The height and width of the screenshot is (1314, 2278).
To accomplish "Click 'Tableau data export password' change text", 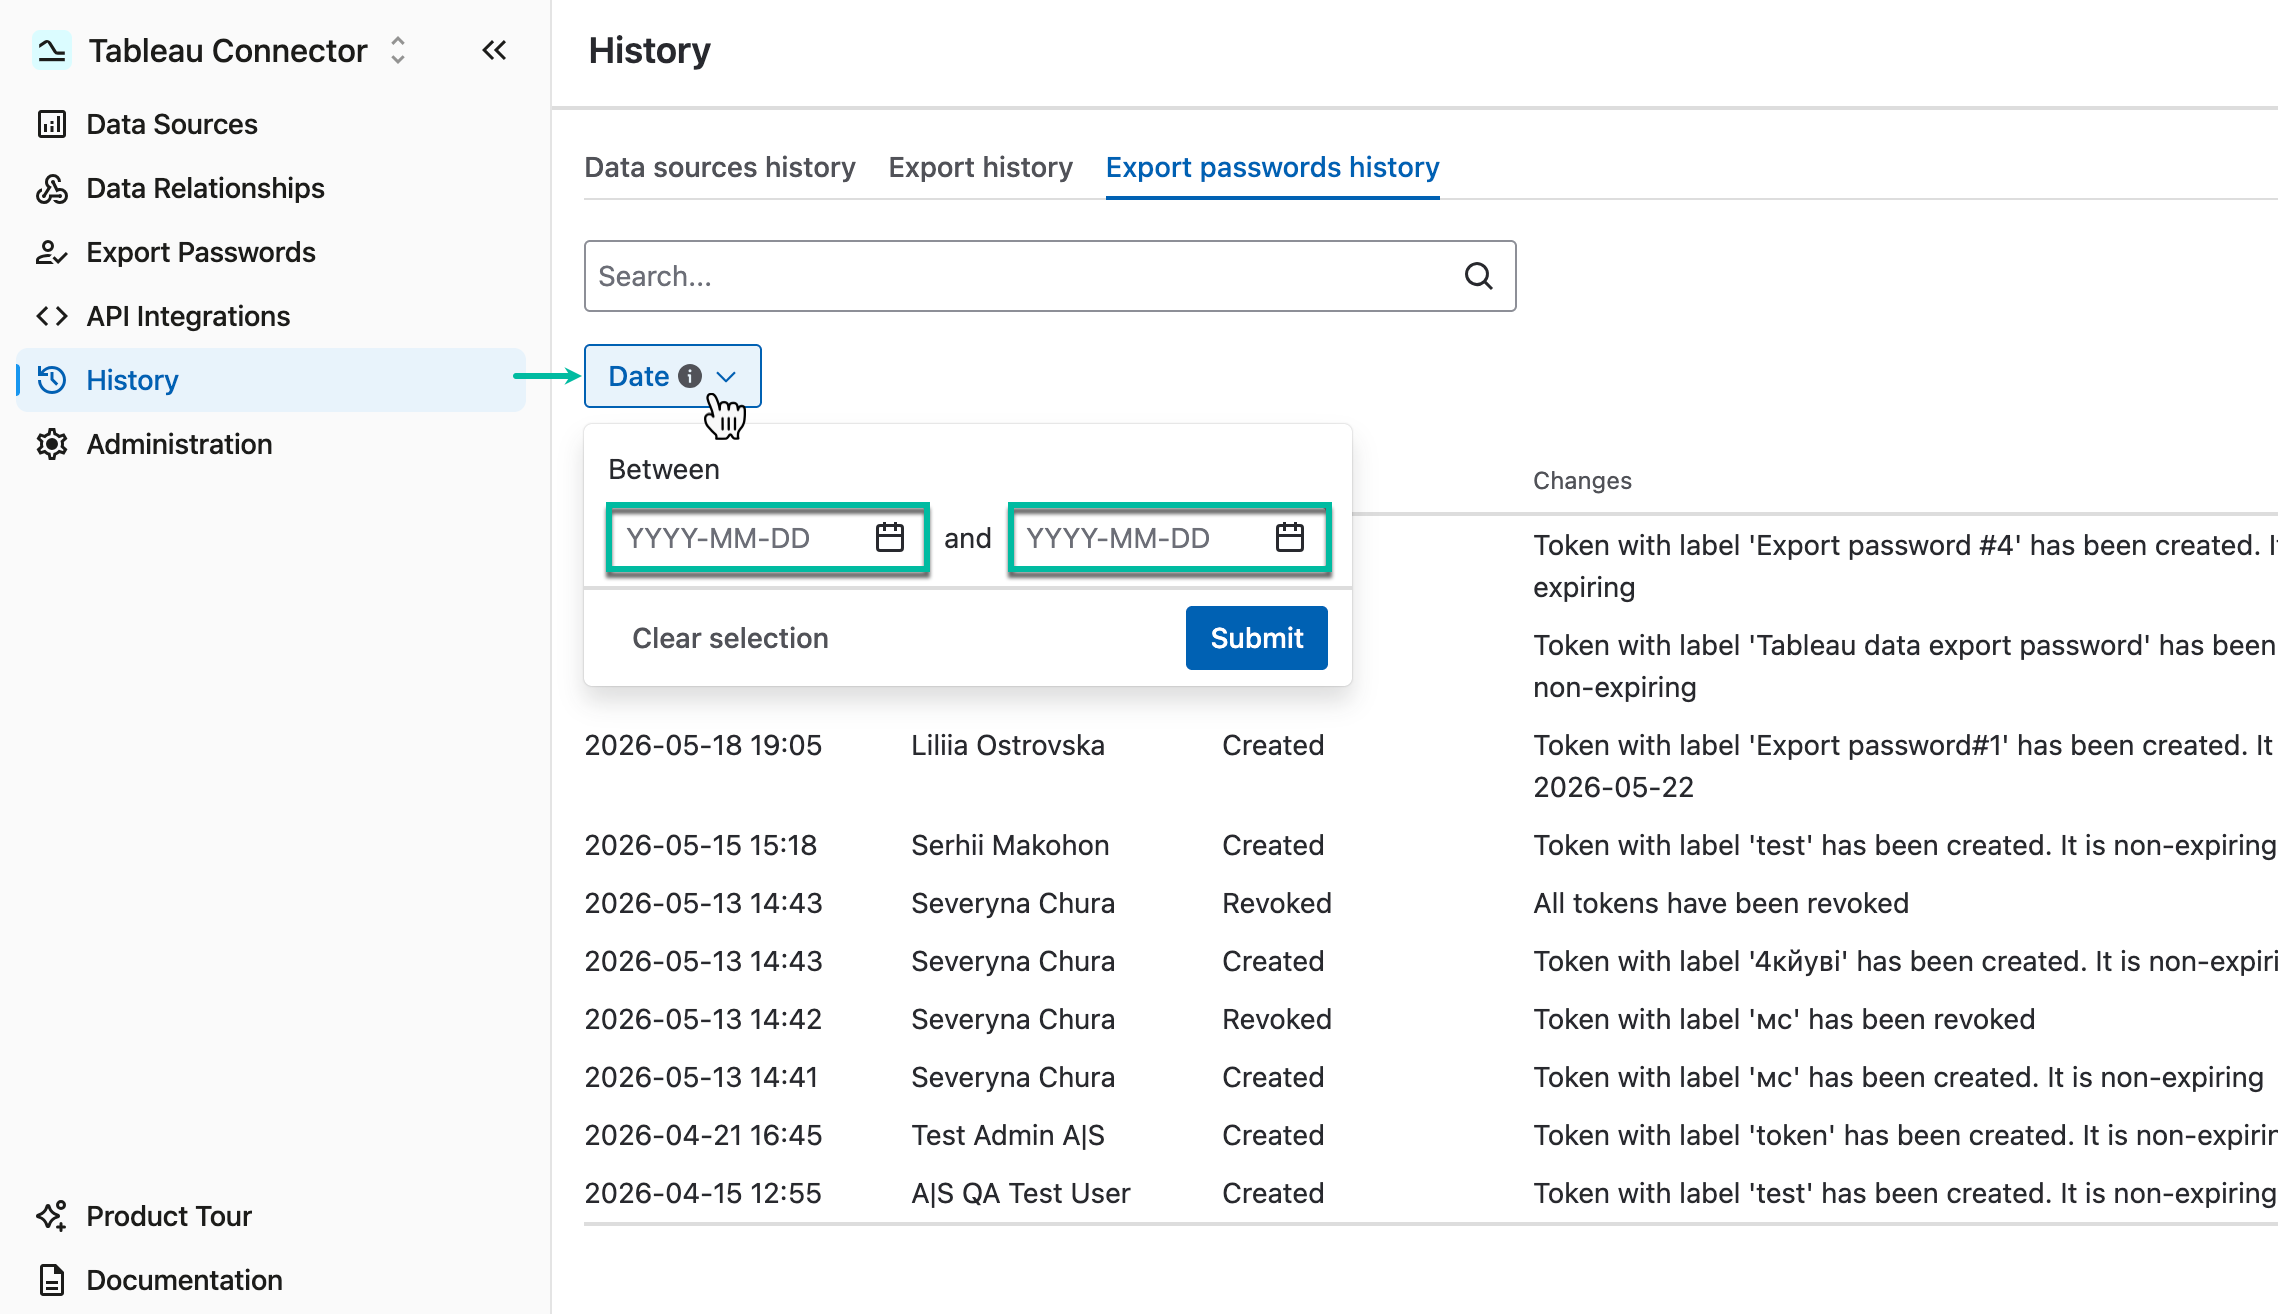I will pyautogui.click(x=1905, y=666).
